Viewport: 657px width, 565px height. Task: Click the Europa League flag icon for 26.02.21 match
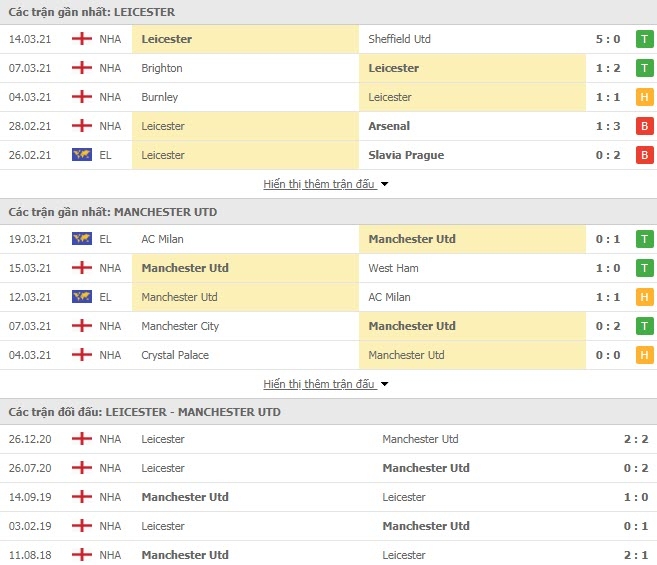82,155
